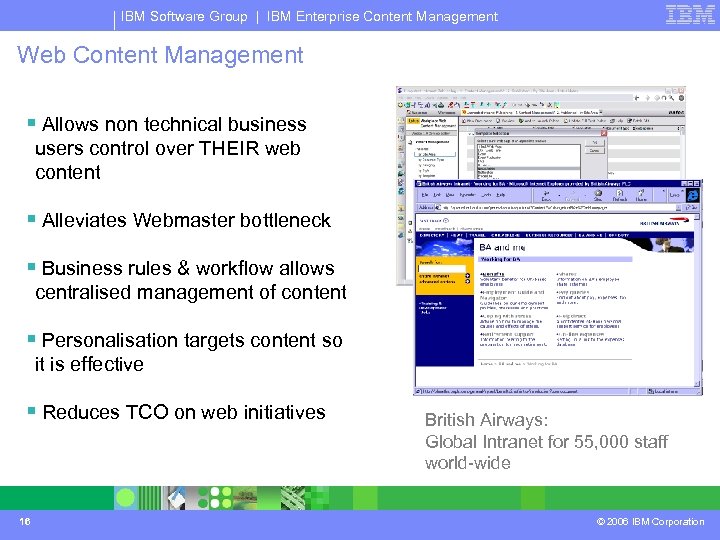The width and height of the screenshot is (720, 540).
Task: Click the search input on the BA intranet page
Action: 442,269
